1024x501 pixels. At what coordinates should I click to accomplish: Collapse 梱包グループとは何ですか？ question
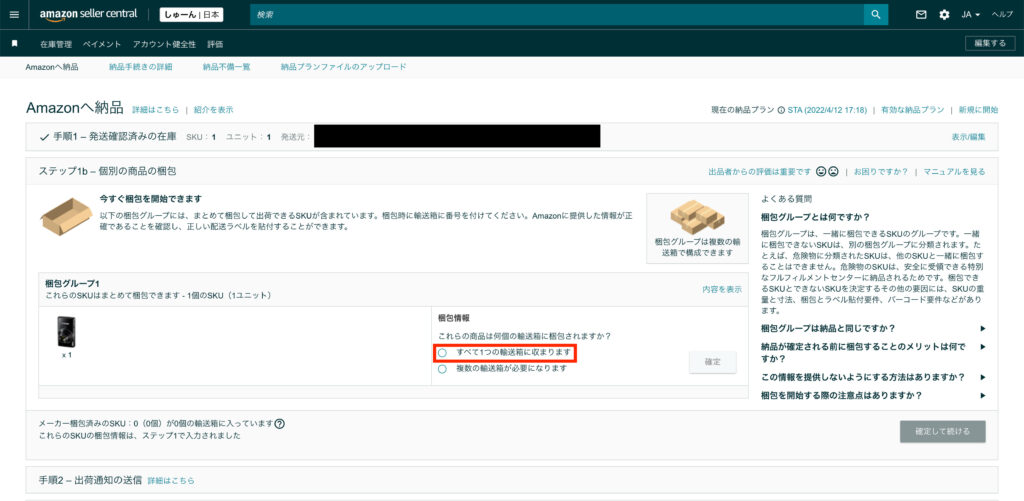(x=816, y=217)
